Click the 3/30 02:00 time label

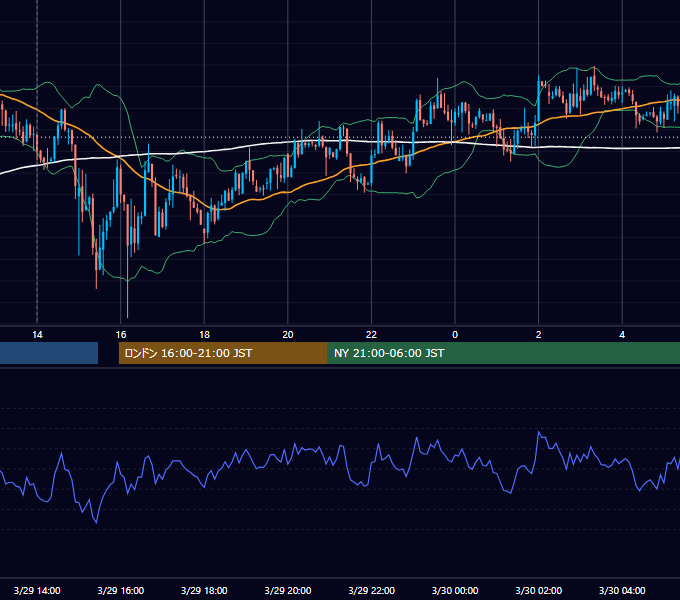pos(539,590)
